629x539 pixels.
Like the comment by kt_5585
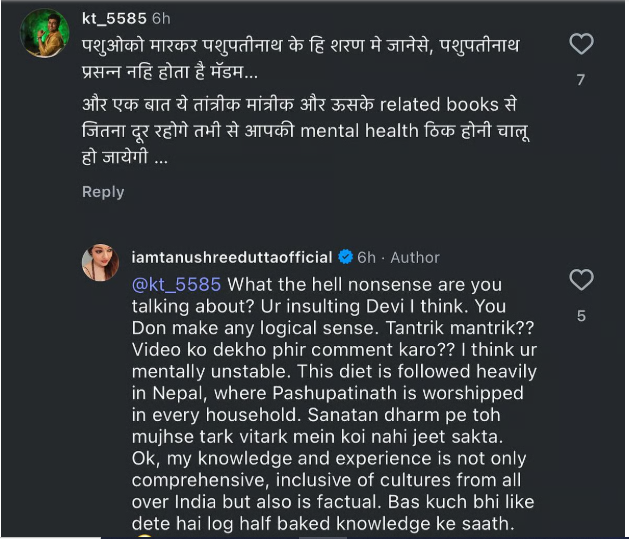click(x=581, y=44)
